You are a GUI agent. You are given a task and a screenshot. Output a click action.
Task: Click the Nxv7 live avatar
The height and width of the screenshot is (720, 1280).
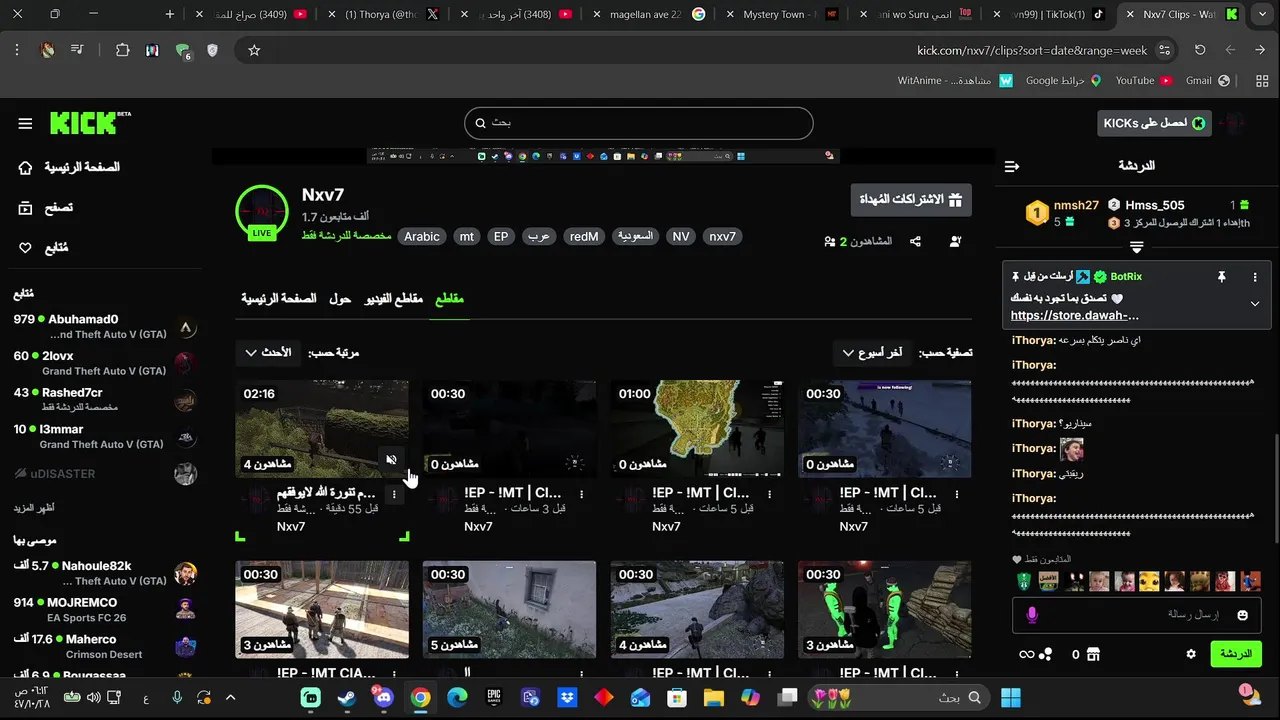point(262,212)
